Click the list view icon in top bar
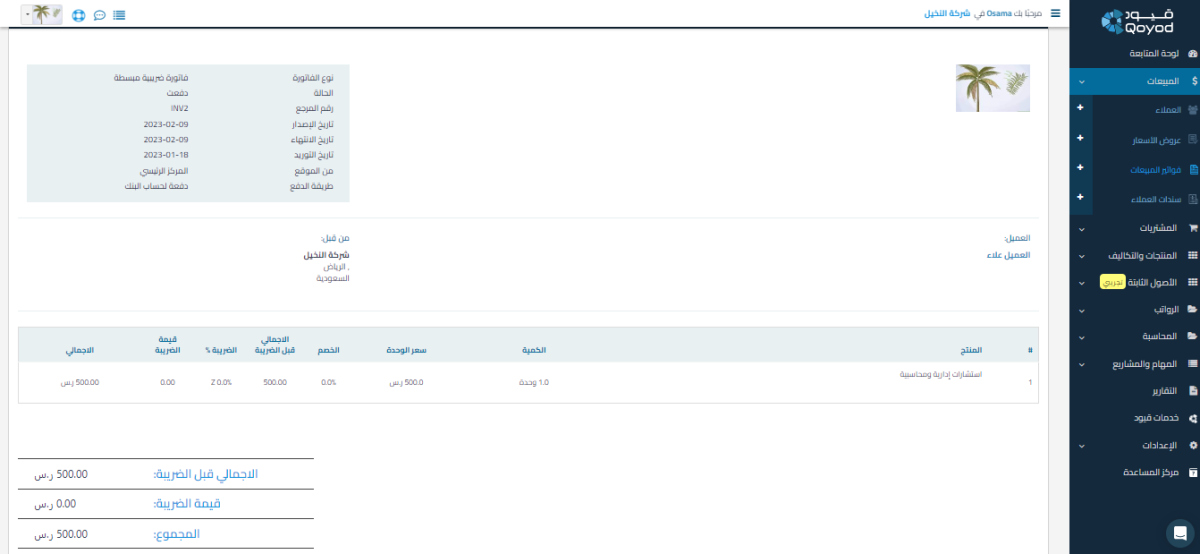The width and height of the screenshot is (1200, 554). pyautogui.click(x=120, y=15)
